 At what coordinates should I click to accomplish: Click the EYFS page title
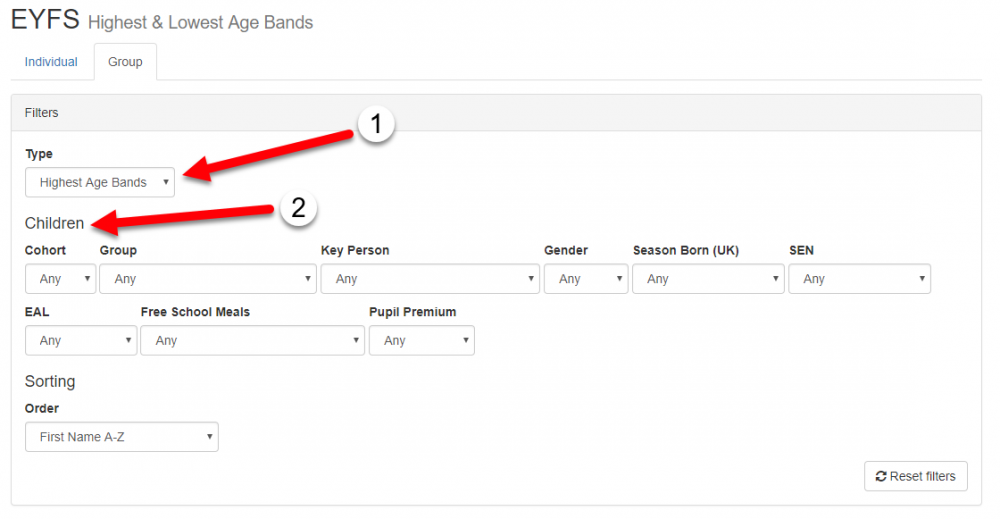pos(44,19)
